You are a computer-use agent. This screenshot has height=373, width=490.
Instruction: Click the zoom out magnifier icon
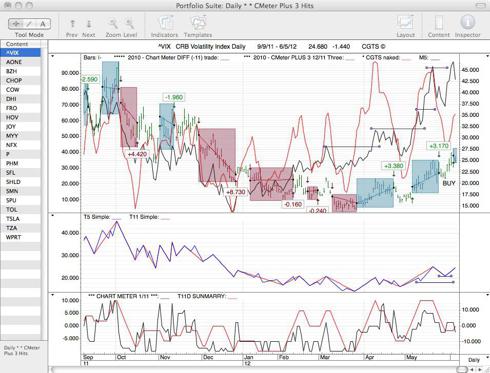point(113,24)
